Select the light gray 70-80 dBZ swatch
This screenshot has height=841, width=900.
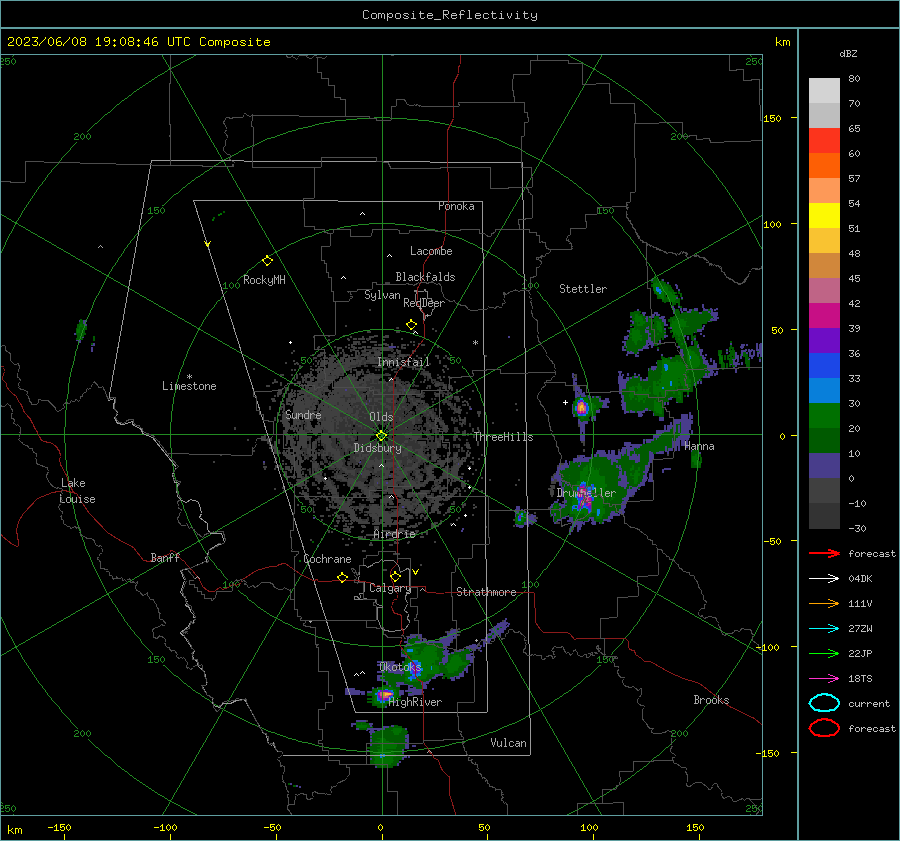(x=824, y=91)
